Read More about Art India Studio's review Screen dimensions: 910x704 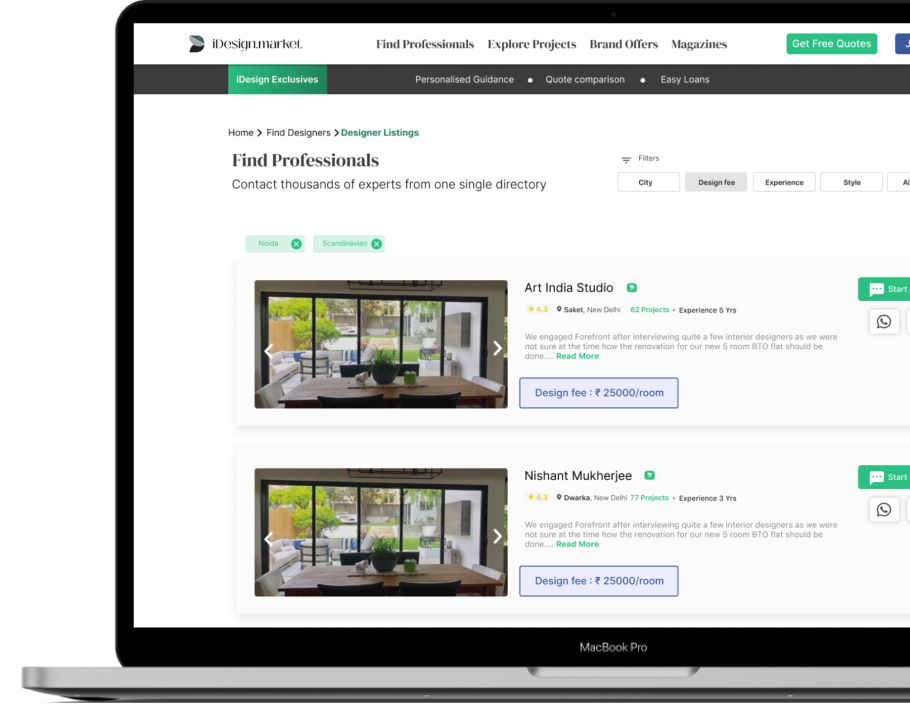pyautogui.click(x=577, y=356)
